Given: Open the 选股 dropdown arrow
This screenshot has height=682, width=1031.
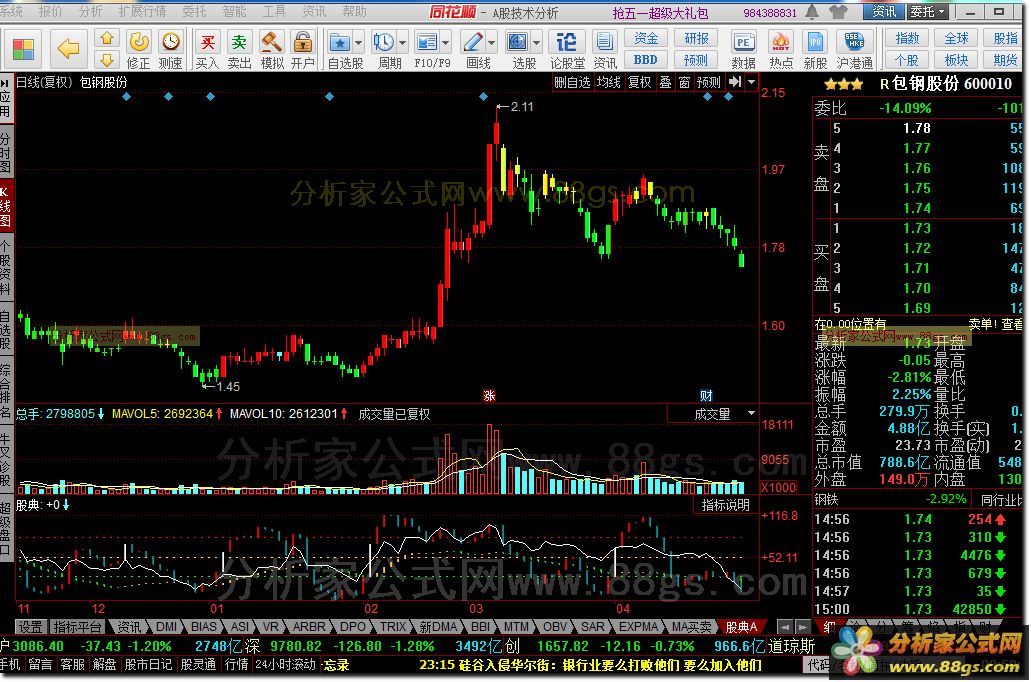Looking at the screenshot, I should click(x=537, y=43).
